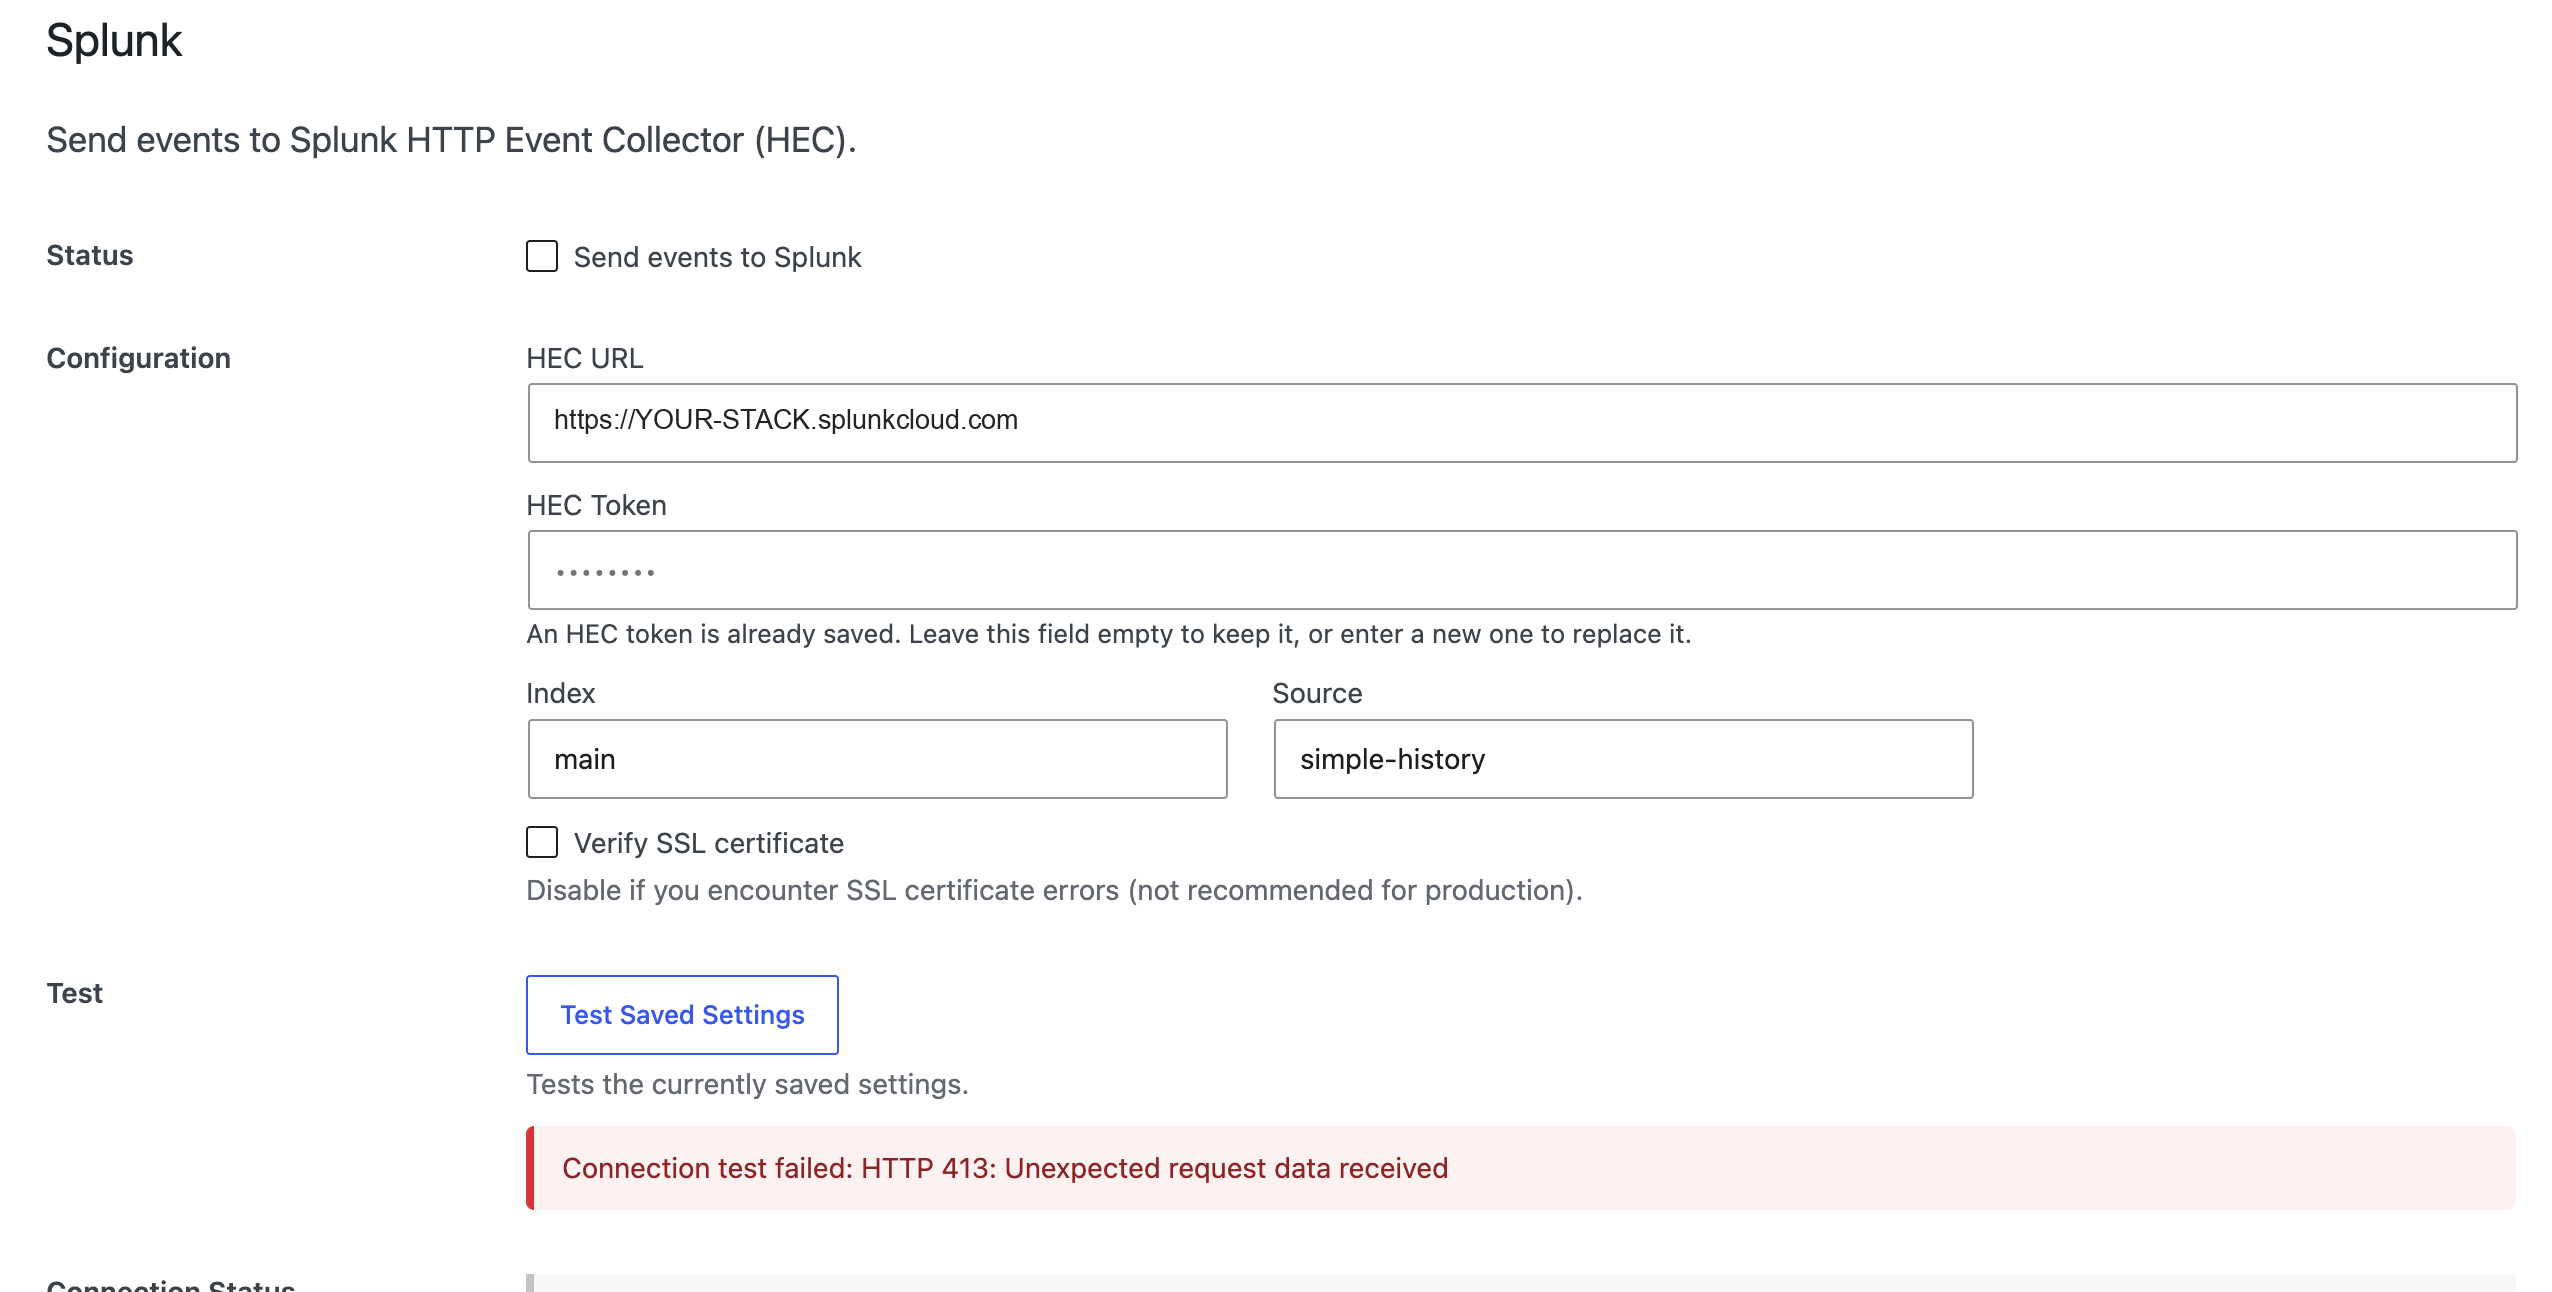The image size is (2552, 1292).
Task: Click the Send events to Splunk label
Action: (x=717, y=257)
